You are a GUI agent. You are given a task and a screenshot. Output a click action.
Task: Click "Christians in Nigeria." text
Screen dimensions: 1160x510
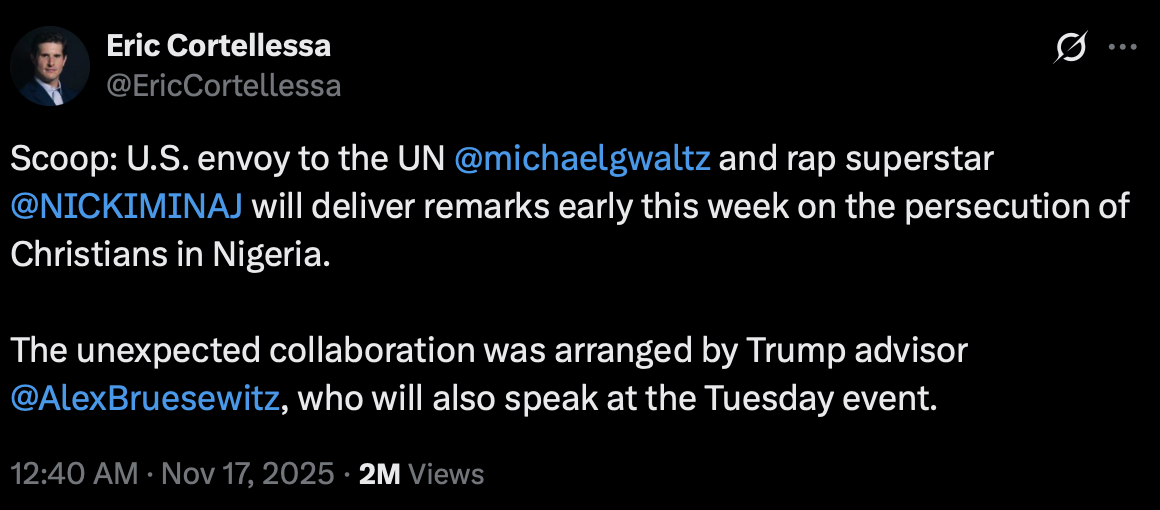coord(169,253)
